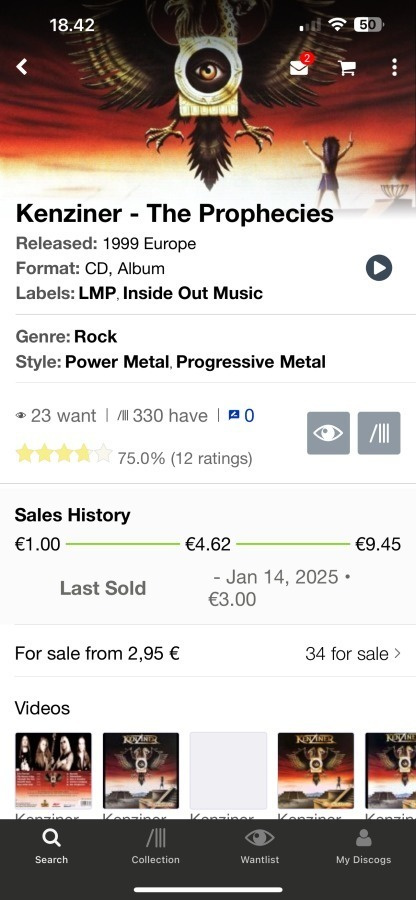Rate the release with the star row
416x900 pixels.
coord(64,453)
